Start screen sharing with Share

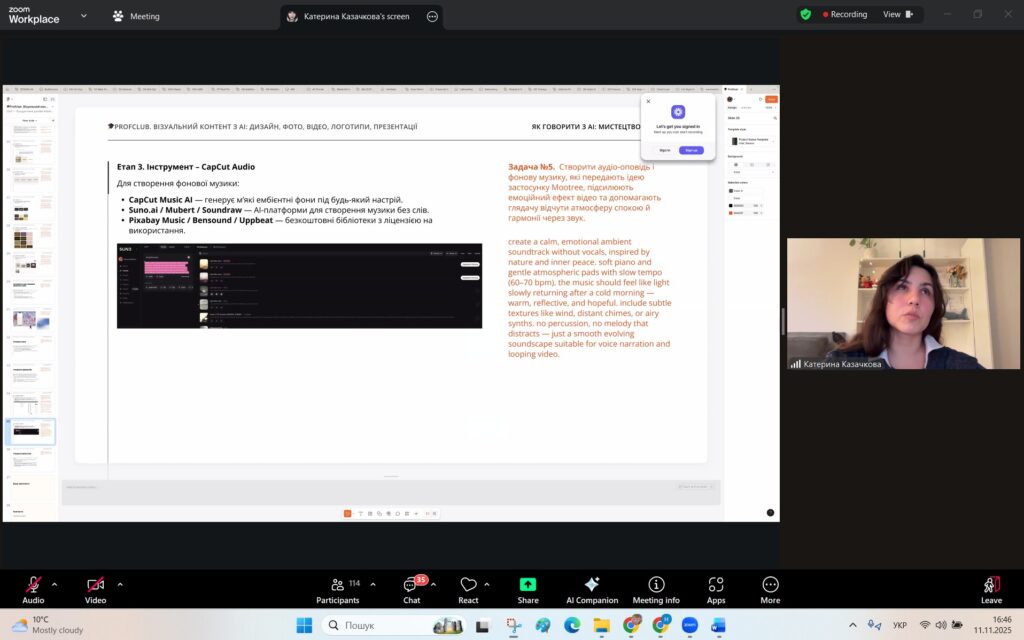point(528,585)
